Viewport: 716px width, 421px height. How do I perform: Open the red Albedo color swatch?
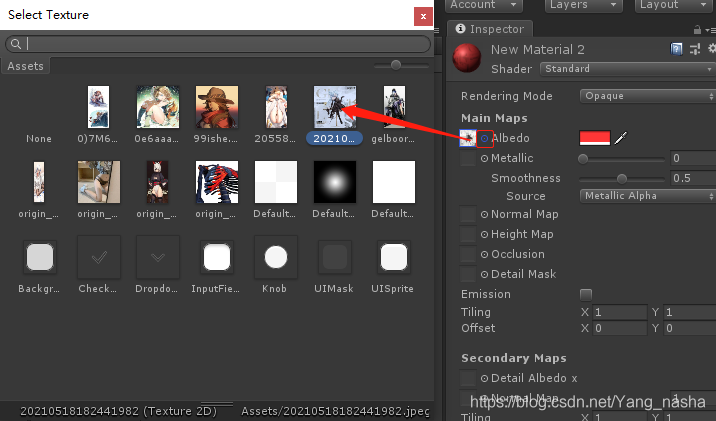coord(595,138)
